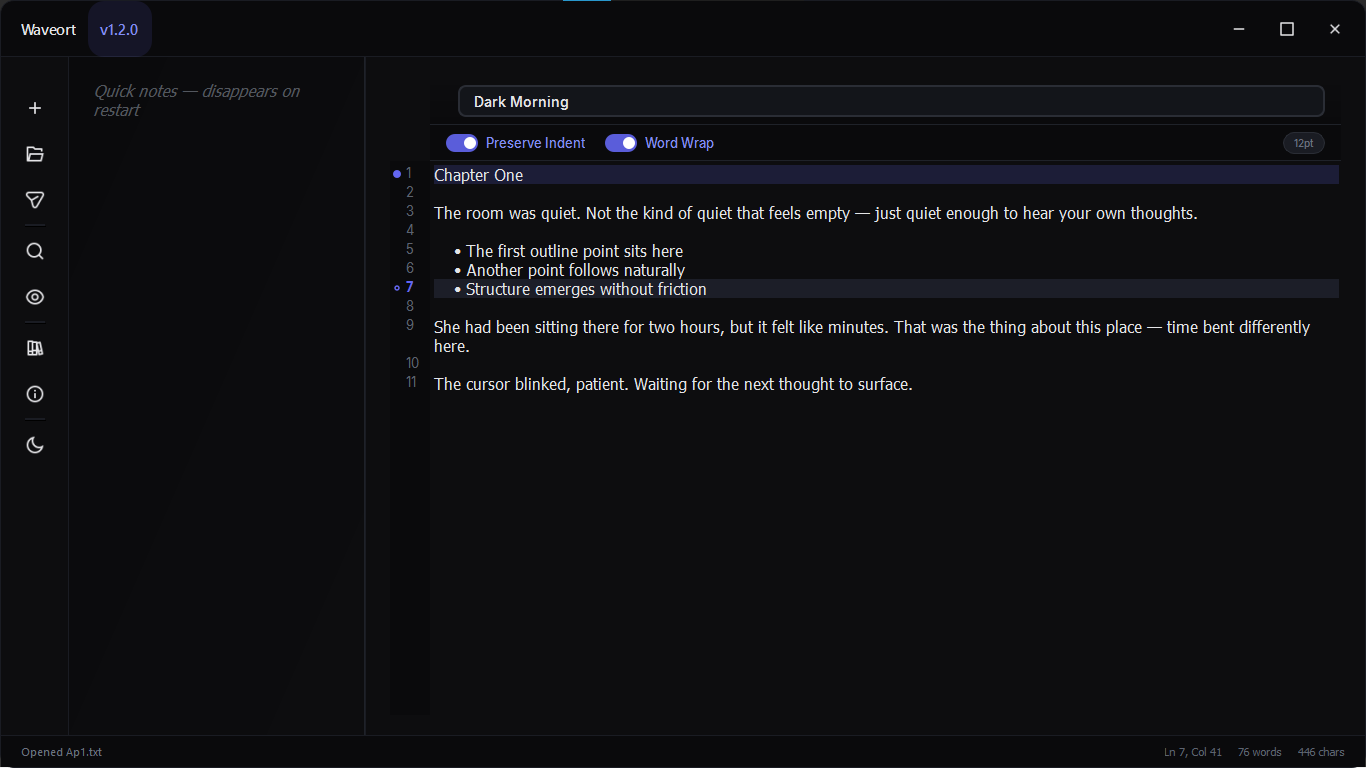Click the 76 words counter
Image resolution: width=1366 pixels, height=768 pixels.
(1259, 752)
